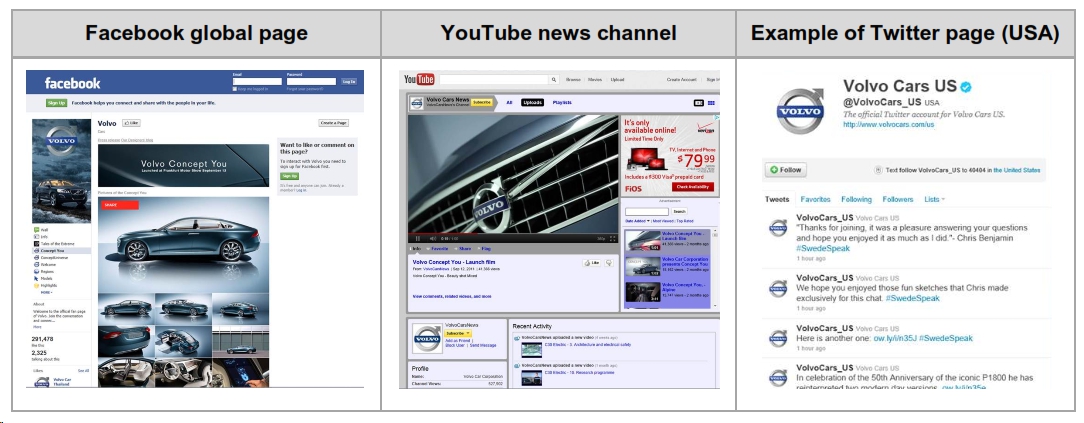Click the Browse link in YouTube header
1084x423 pixels.
(x=573, y=79)
